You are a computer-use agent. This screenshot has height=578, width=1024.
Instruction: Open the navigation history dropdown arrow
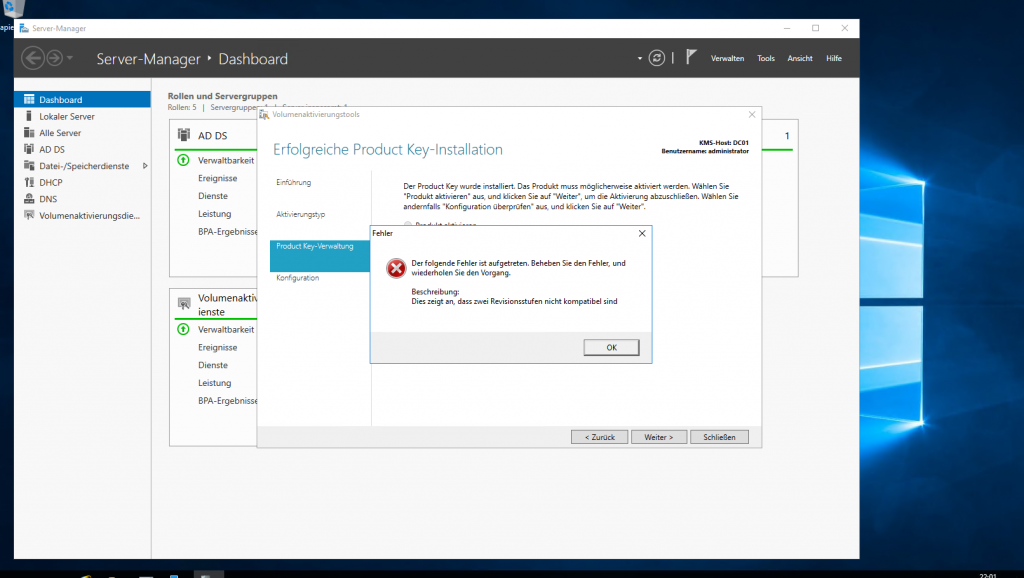pos(70,58)
